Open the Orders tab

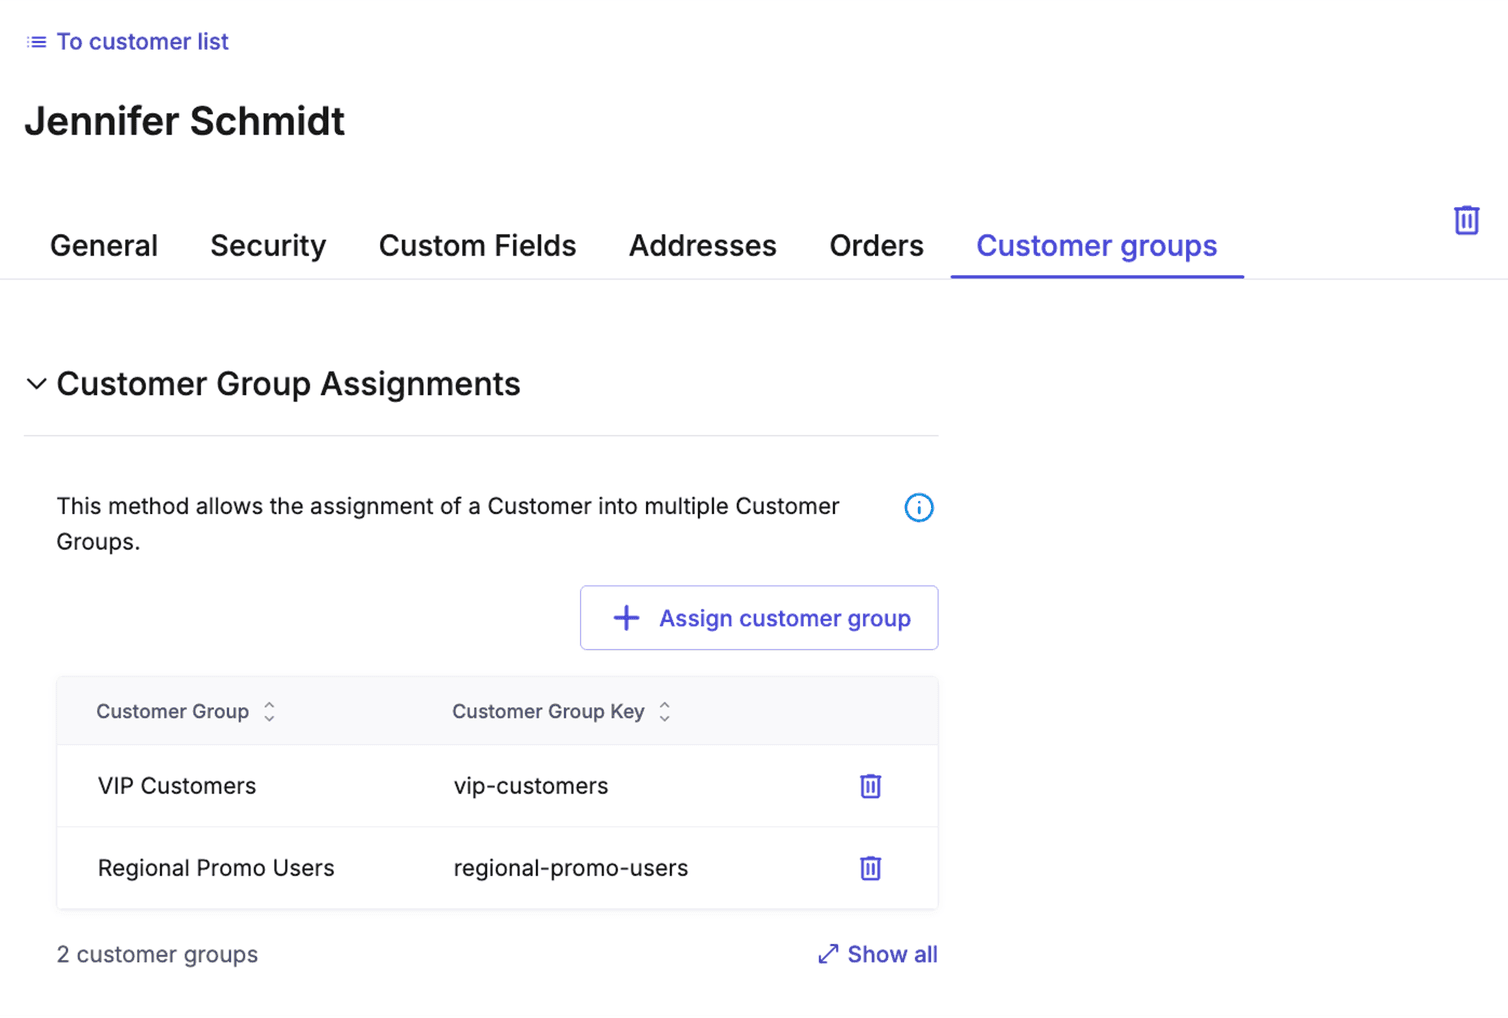pos(876,245)
